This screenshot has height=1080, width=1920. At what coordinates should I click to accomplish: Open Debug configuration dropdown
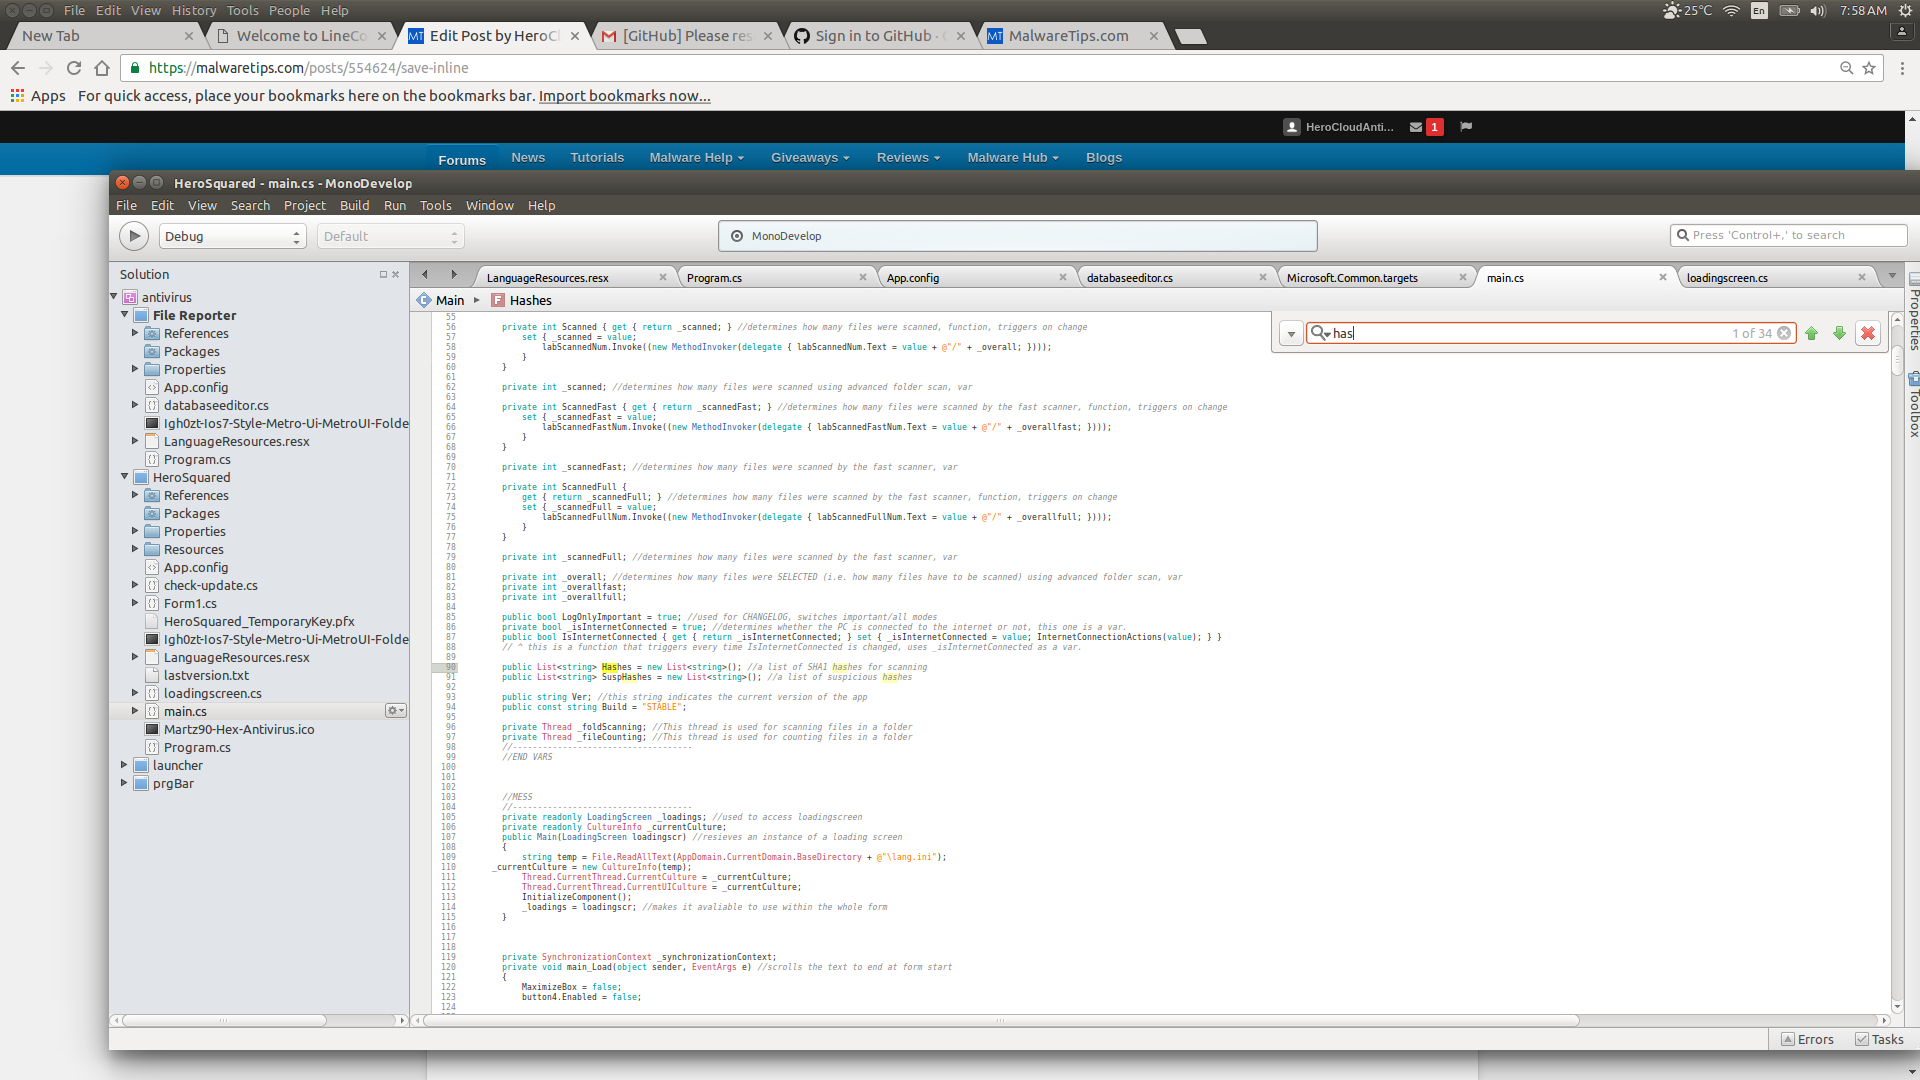point(232,237)
